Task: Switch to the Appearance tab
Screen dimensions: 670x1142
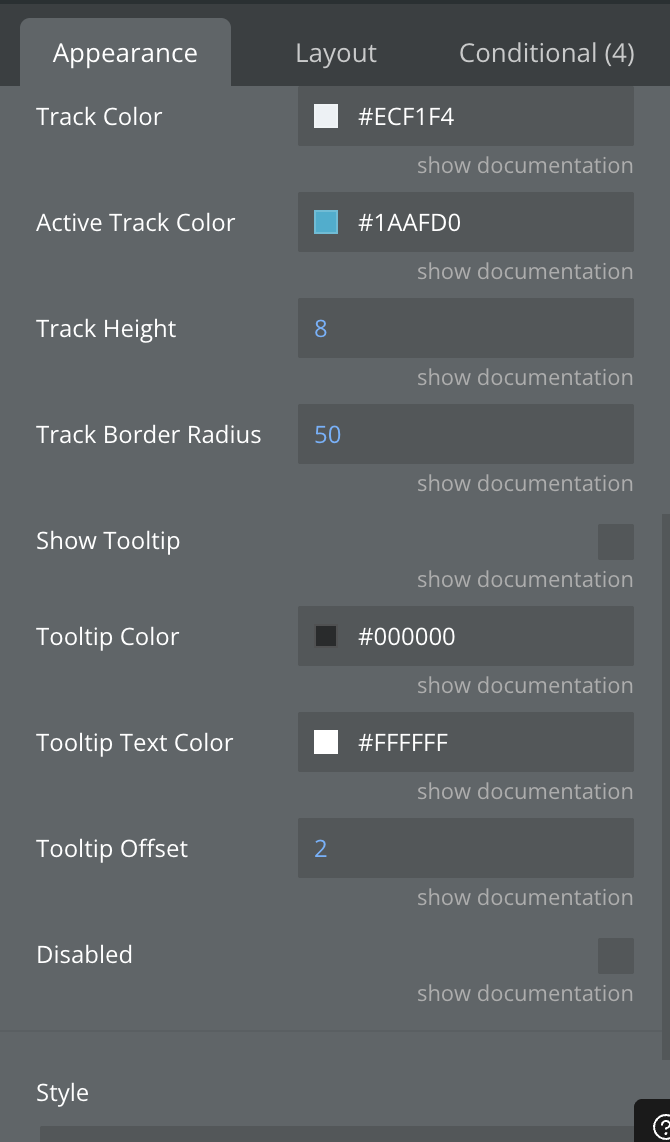Action: [125, 53]
